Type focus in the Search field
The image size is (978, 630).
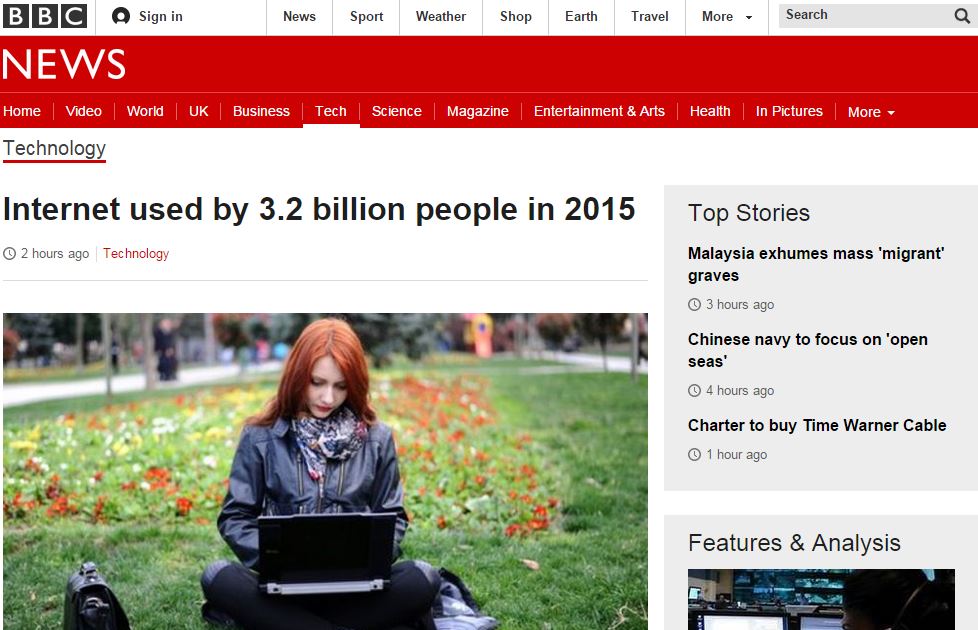pos(866,15)
